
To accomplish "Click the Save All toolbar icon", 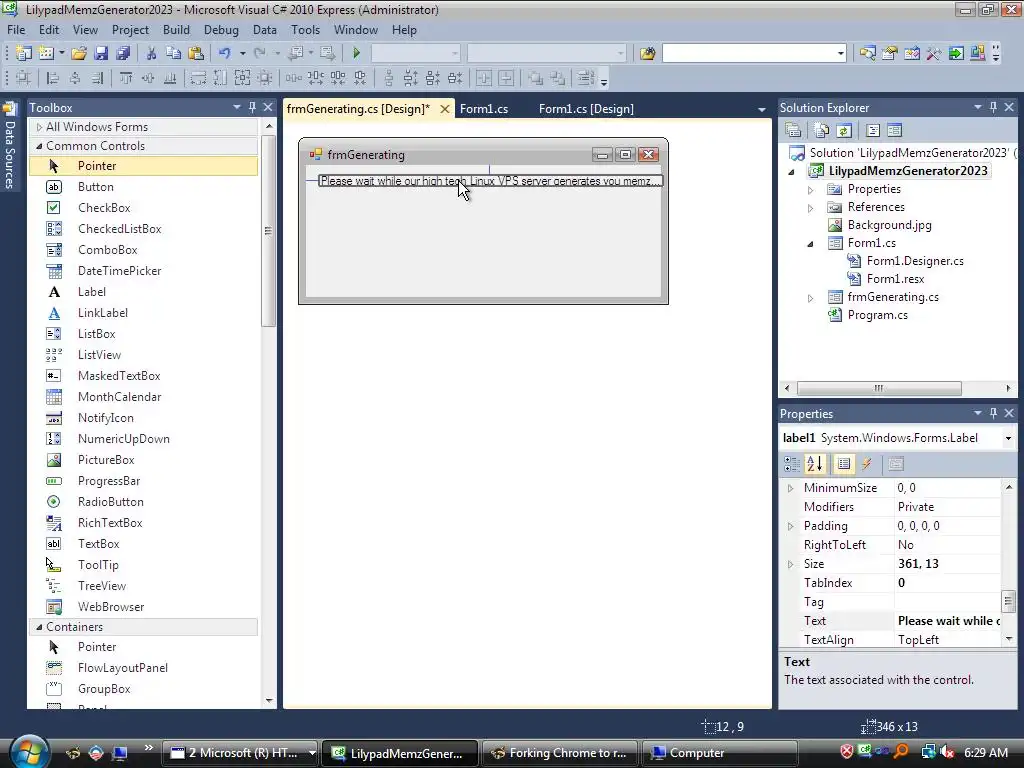I will 123,53.
